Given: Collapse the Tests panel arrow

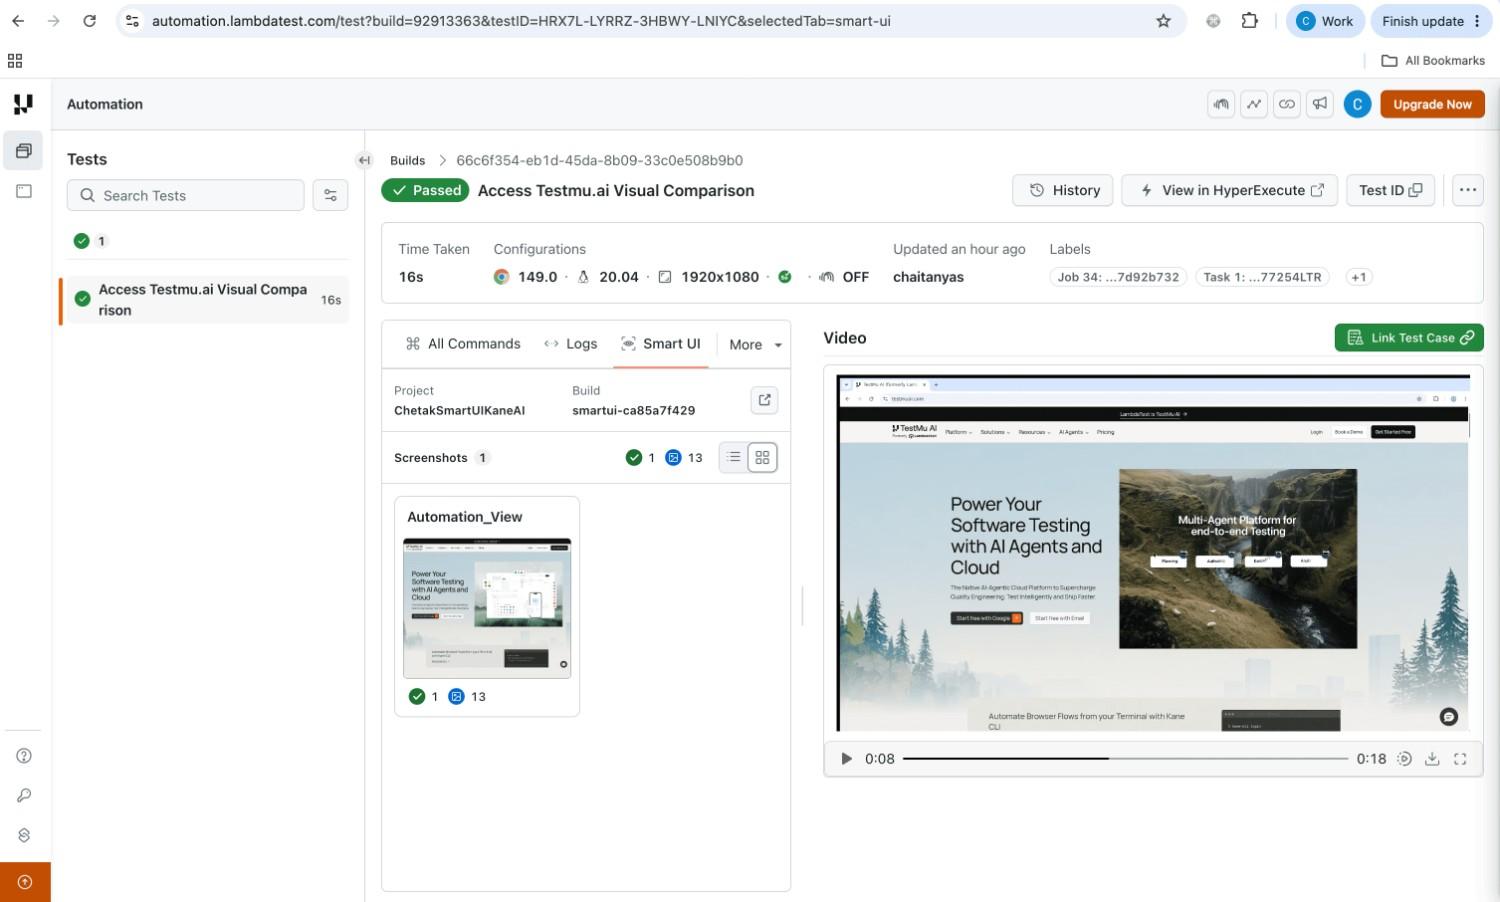Looking at the screenshot, I should (x=364, y=160).
